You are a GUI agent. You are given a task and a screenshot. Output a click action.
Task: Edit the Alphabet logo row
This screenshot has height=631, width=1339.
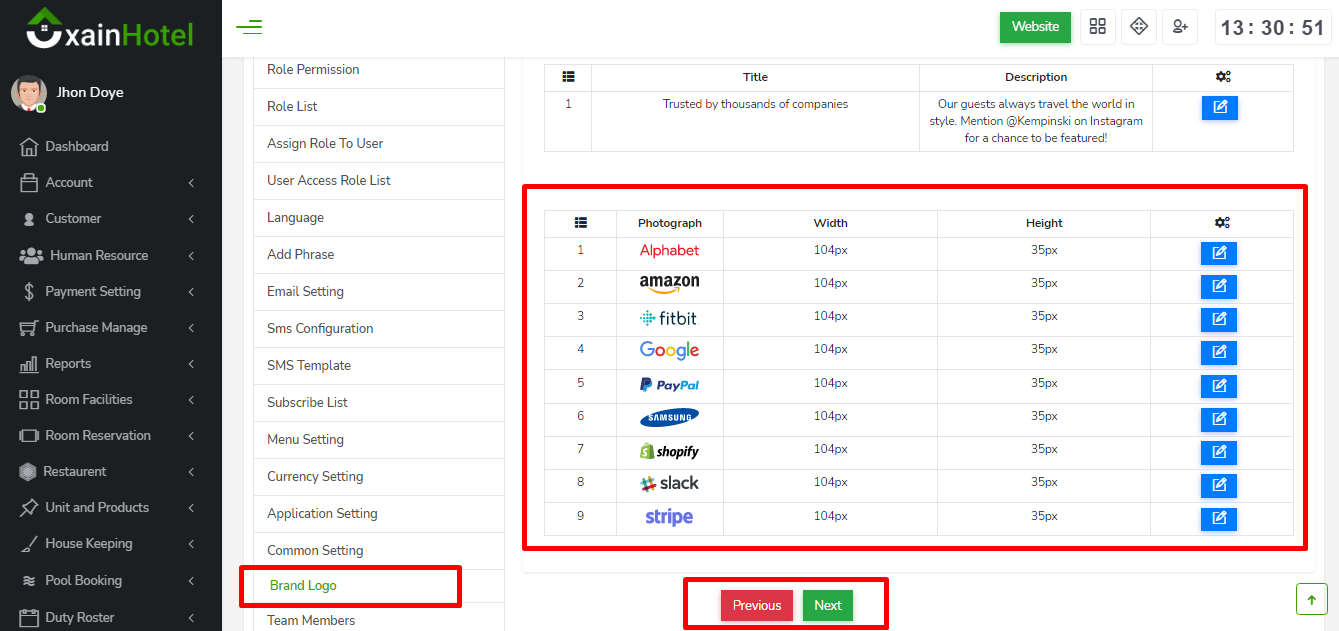(1218, 254)
